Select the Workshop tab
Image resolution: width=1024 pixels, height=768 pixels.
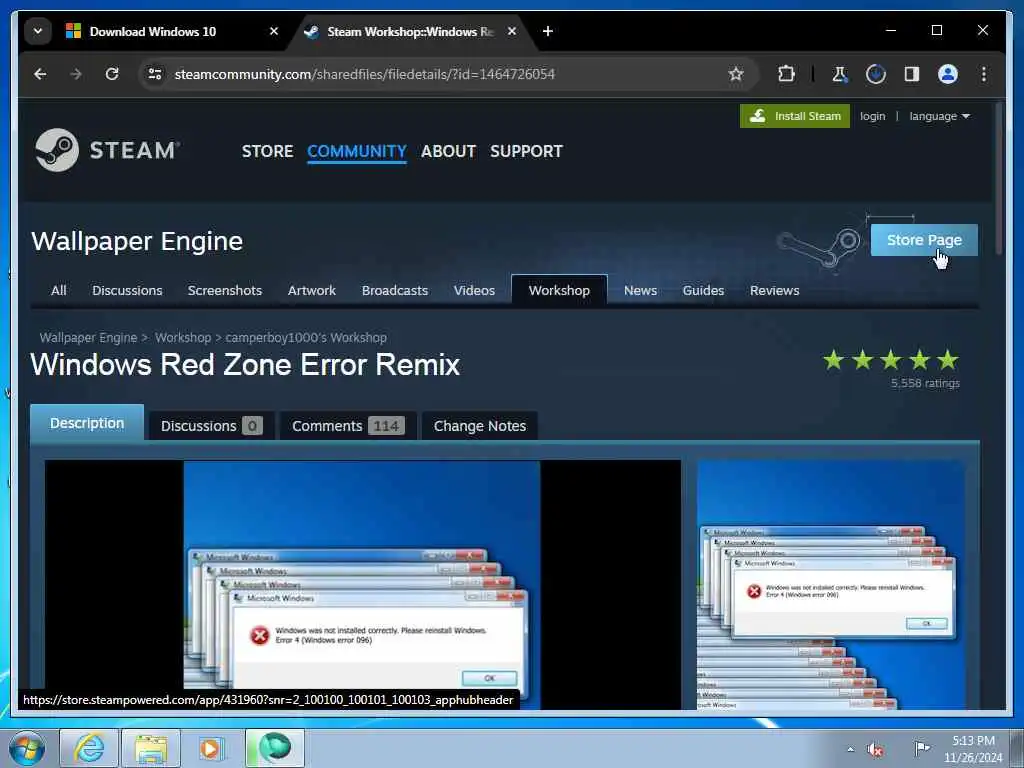click(x=559, y=291)
